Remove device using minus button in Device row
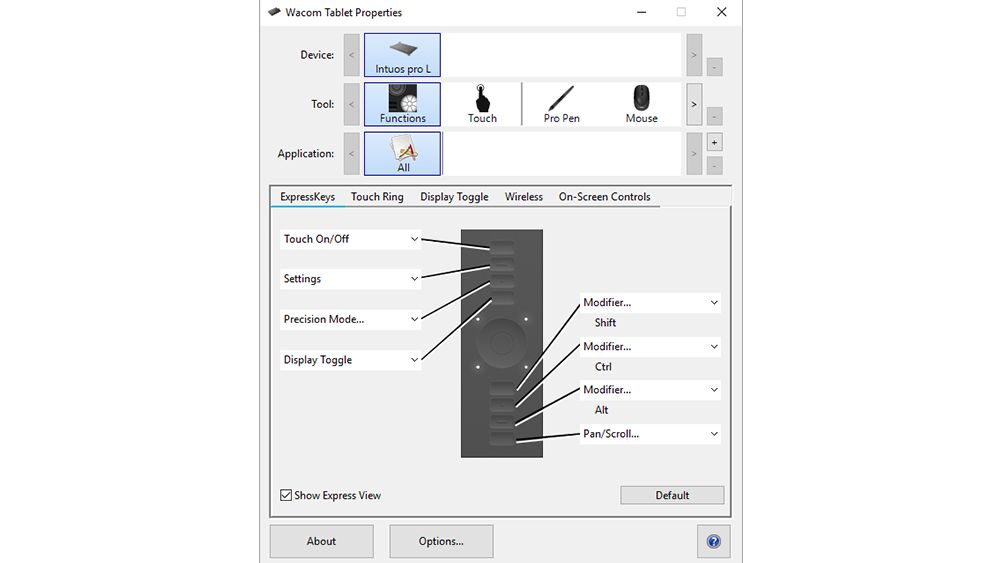The width and height of the screenshot is (1000, 563). click(x=714, y=67)
